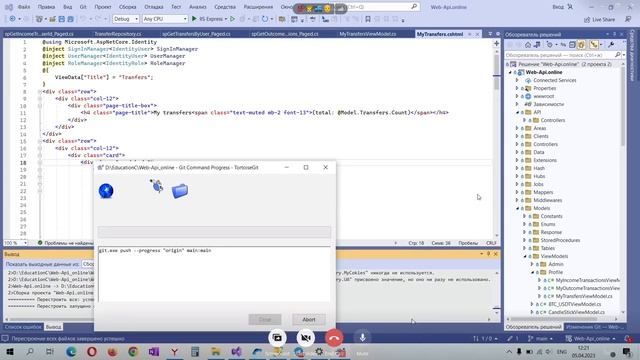Screen dimensions: 640x360
Task: Open the Git menu
Action: (83, 7)
